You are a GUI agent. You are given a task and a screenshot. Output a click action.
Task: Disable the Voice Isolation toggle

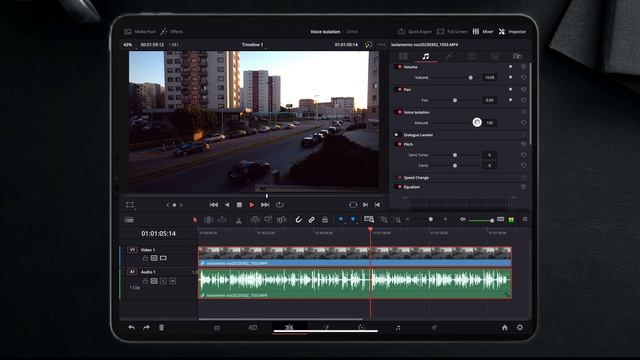coord(399,112)
